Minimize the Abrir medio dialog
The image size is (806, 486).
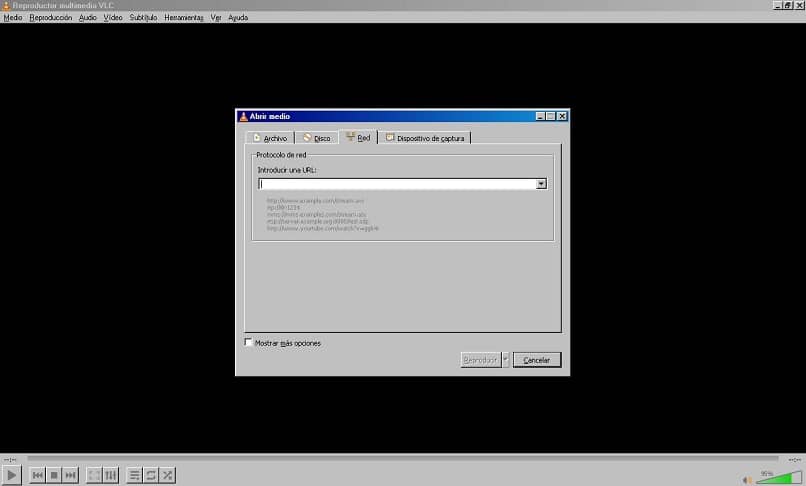540,116
